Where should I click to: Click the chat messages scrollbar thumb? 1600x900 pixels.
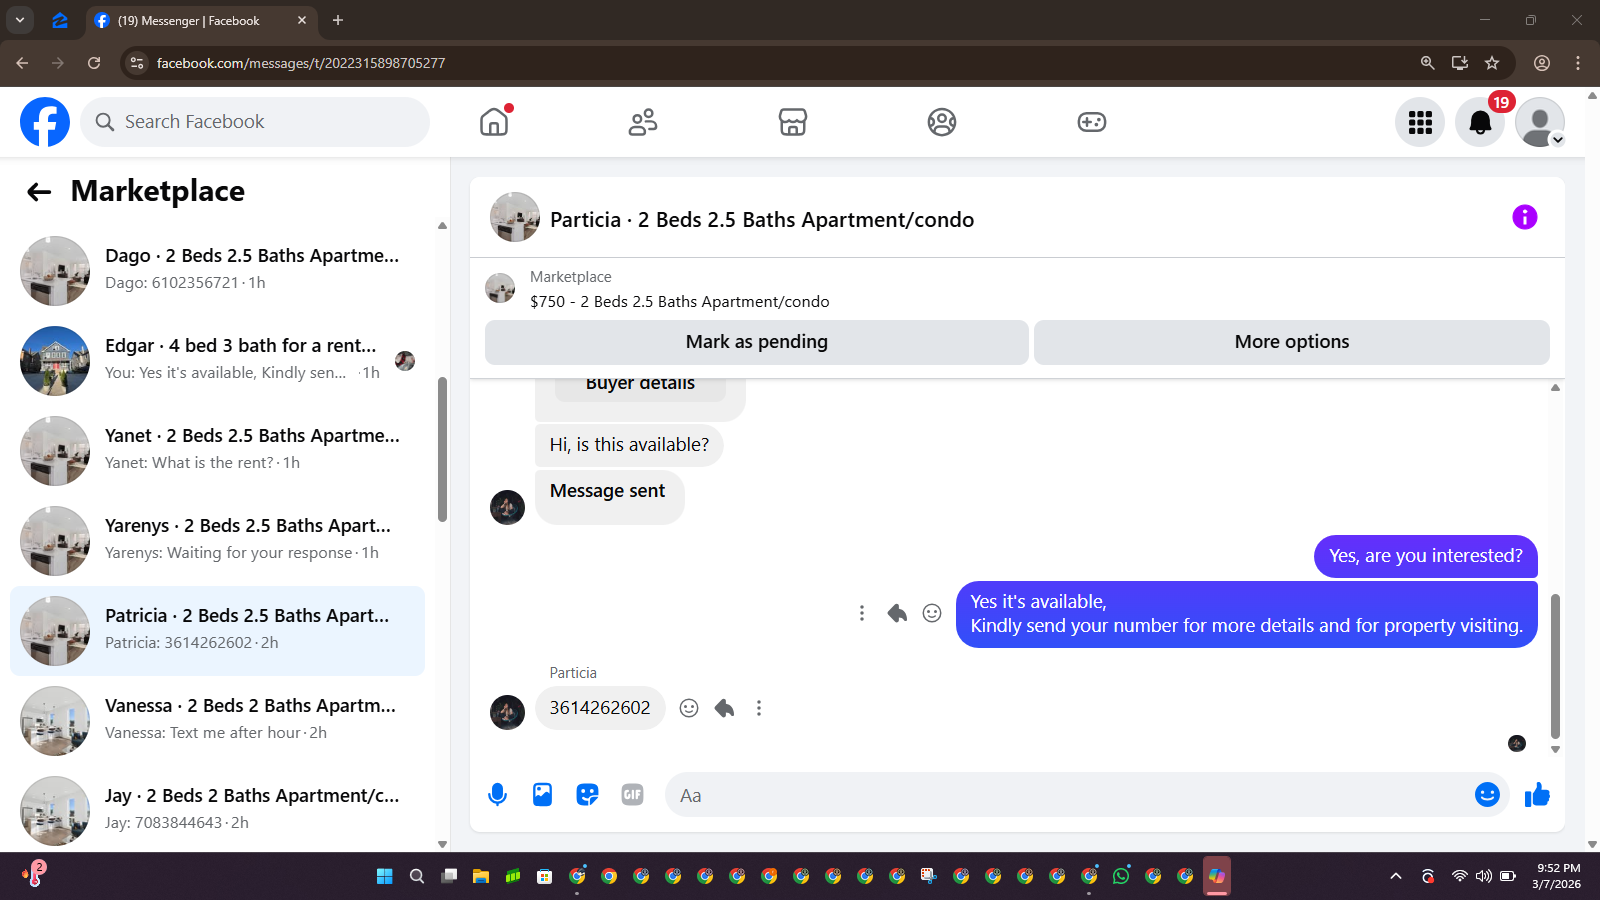[1555, 666]
